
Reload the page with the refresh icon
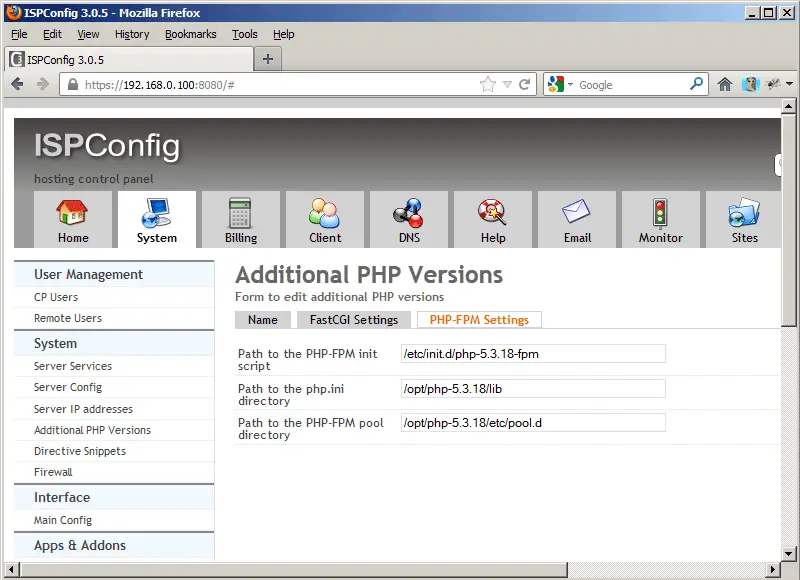pyautogui.click(x=524, y=84)
